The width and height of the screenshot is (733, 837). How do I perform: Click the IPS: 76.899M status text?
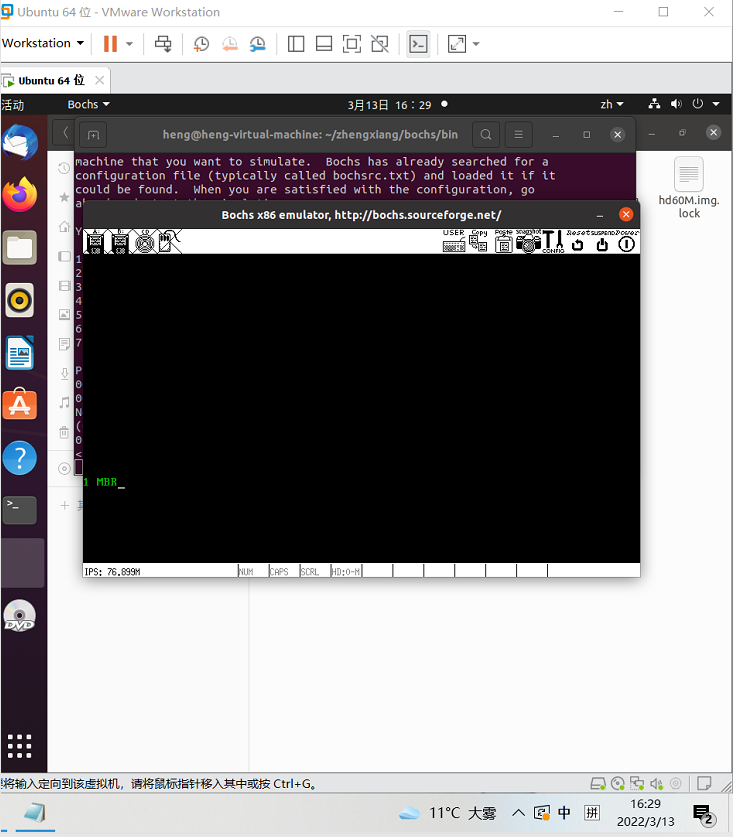pyautogui.click(x=112, y=572)
